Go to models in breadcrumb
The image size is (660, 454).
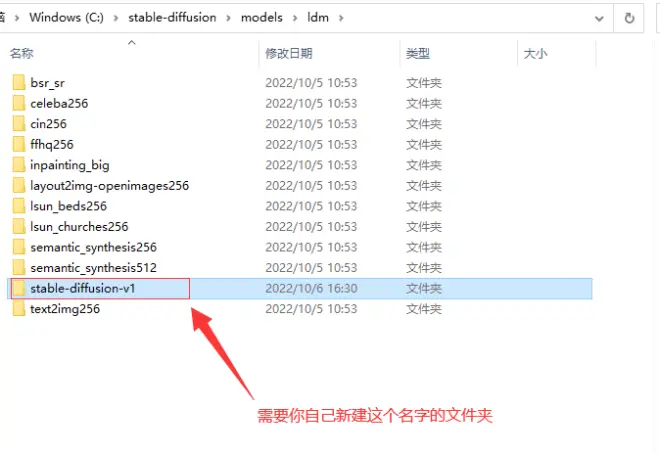261,18
